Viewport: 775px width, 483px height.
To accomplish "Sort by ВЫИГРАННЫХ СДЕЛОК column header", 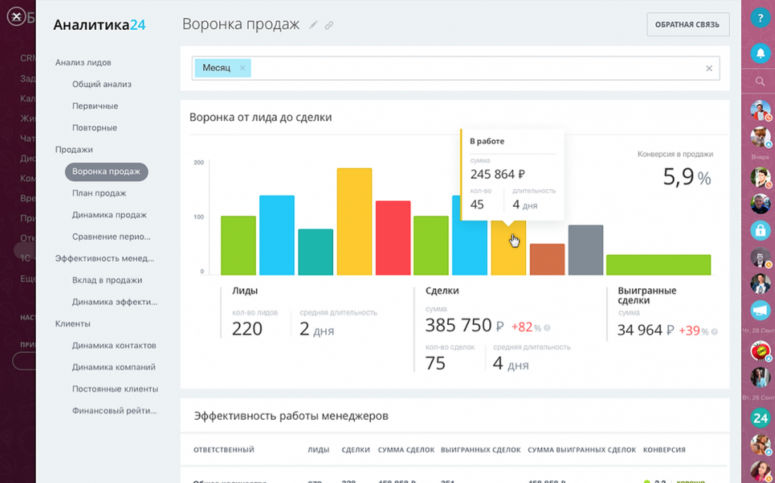I will click(x=481, y=450).
